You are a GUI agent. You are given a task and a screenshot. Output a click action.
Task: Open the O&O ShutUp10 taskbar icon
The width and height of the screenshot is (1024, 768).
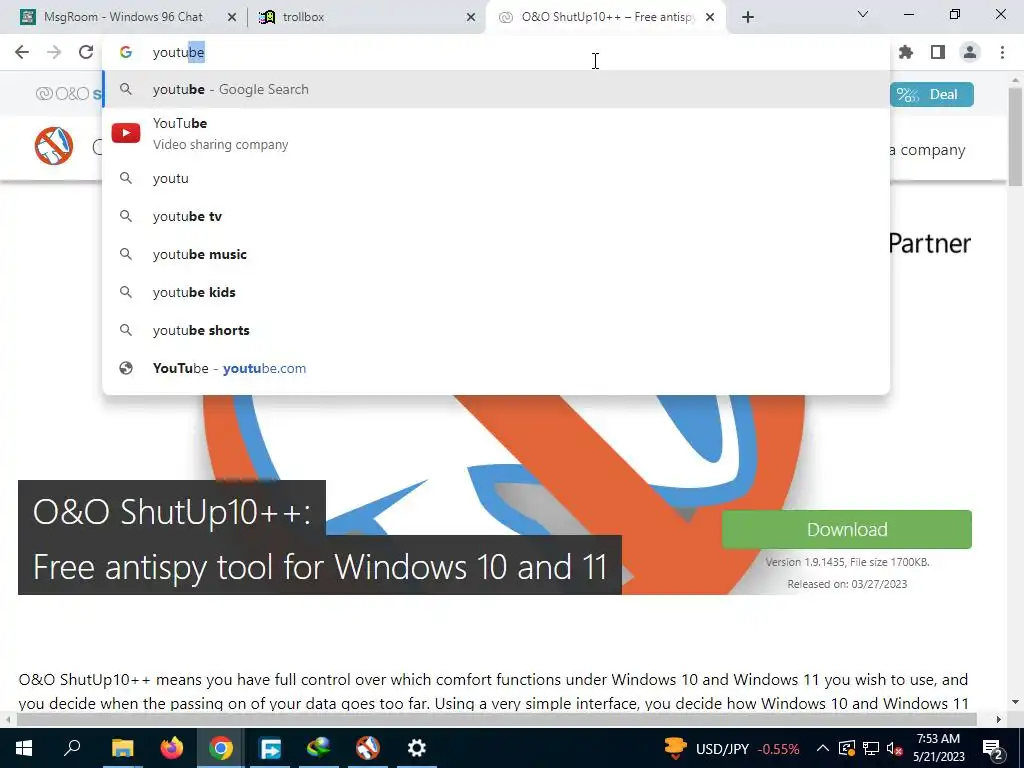[x=368, y=748]
